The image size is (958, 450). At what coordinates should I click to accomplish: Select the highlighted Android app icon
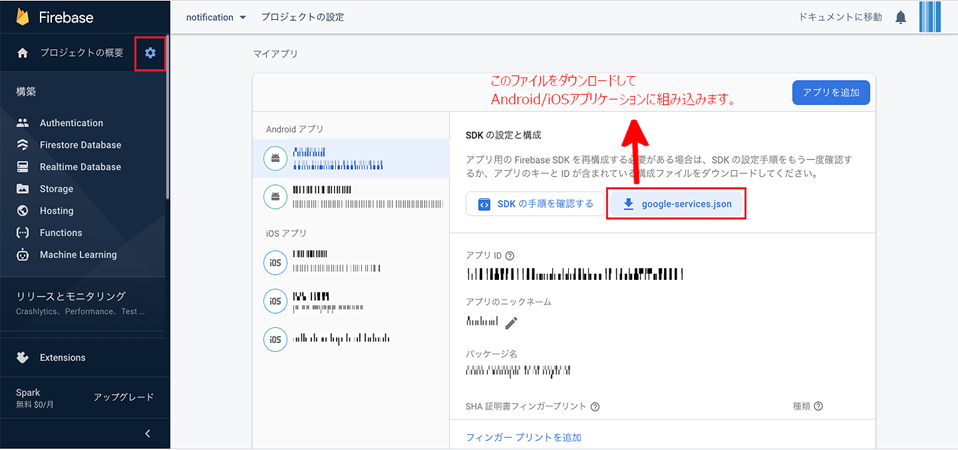pyautogui.click(x=275, y=158)
